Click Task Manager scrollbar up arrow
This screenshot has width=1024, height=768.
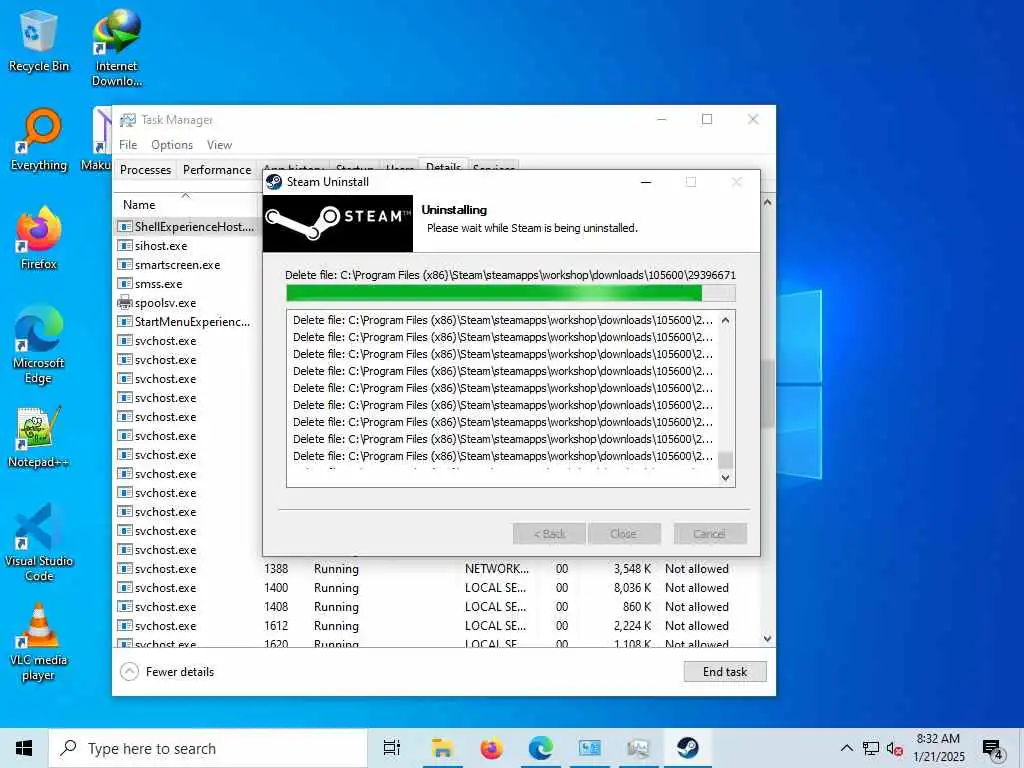pyautogui.click(x=767, y=203)
